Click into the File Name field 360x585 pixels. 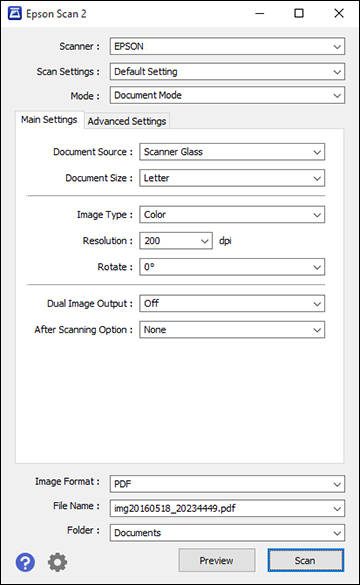(227, 508)
